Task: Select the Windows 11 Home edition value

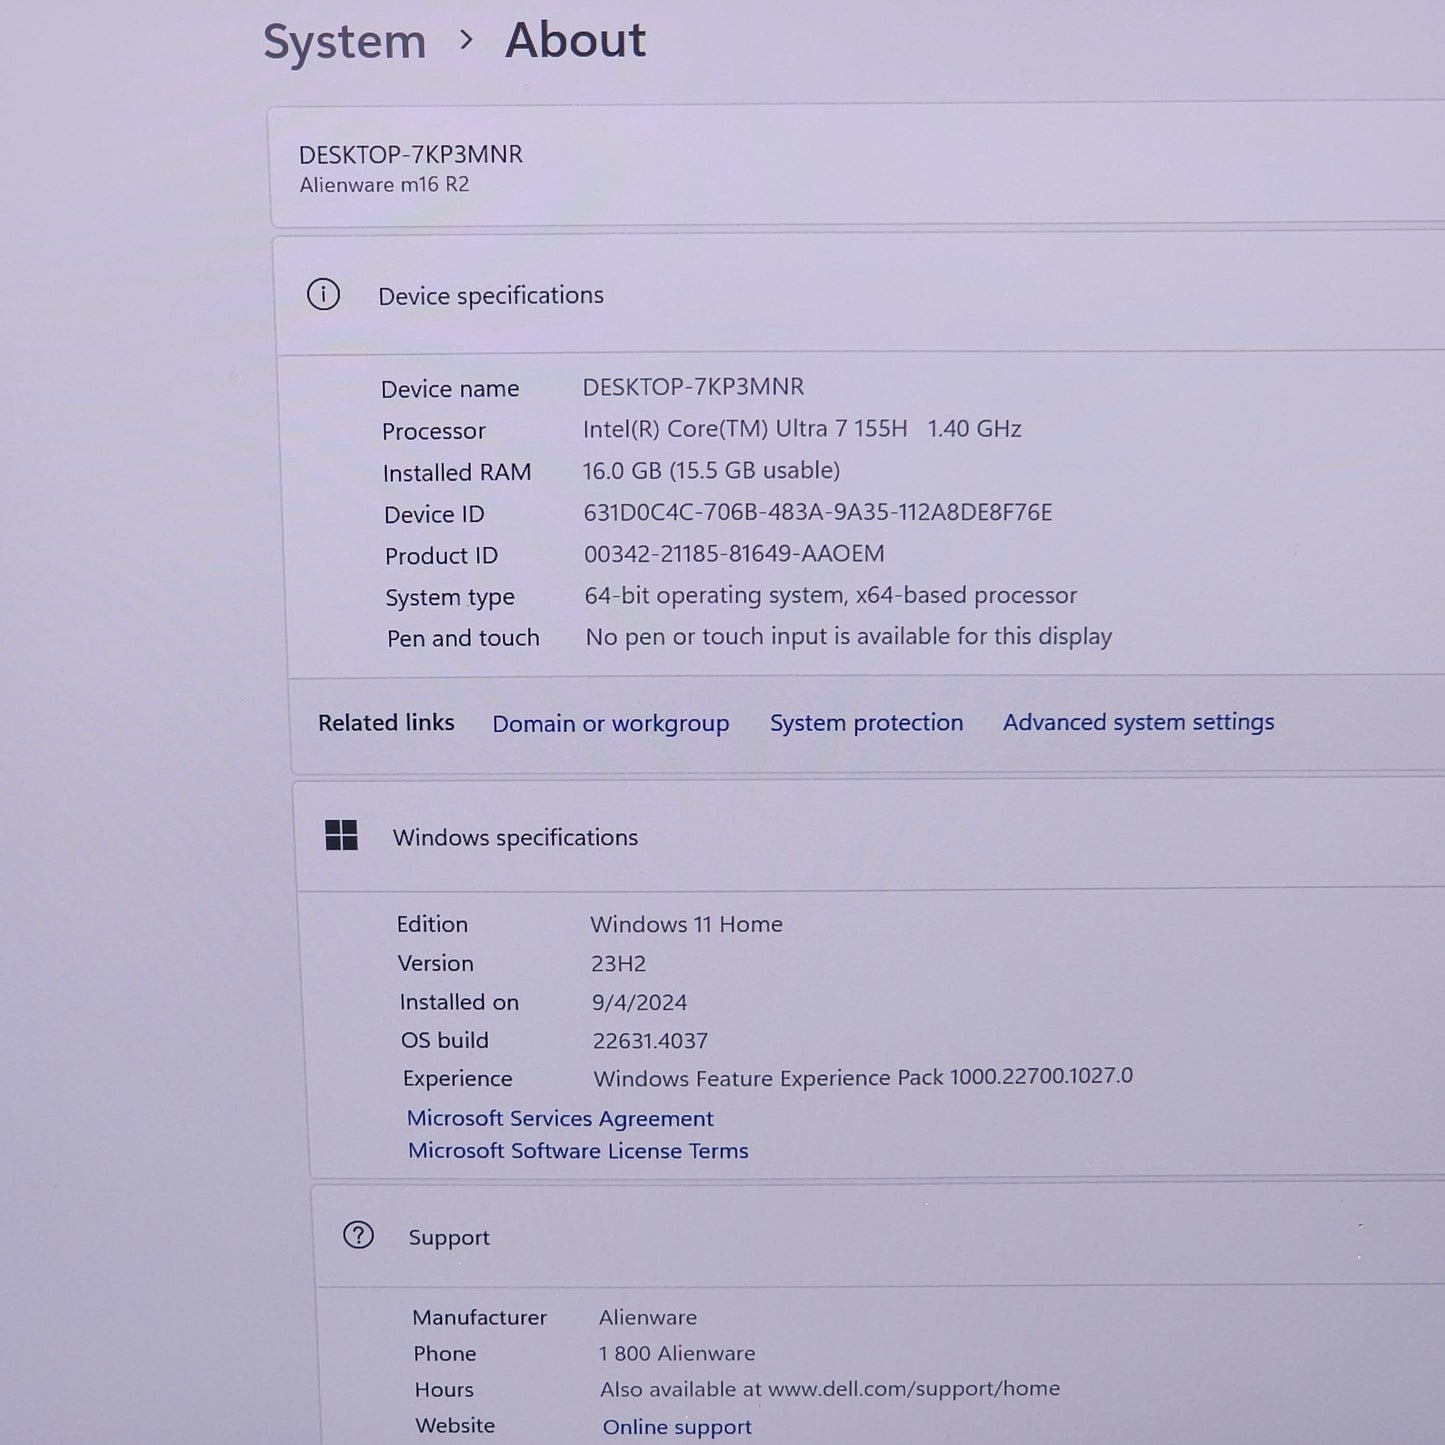Action: [686, 924]
